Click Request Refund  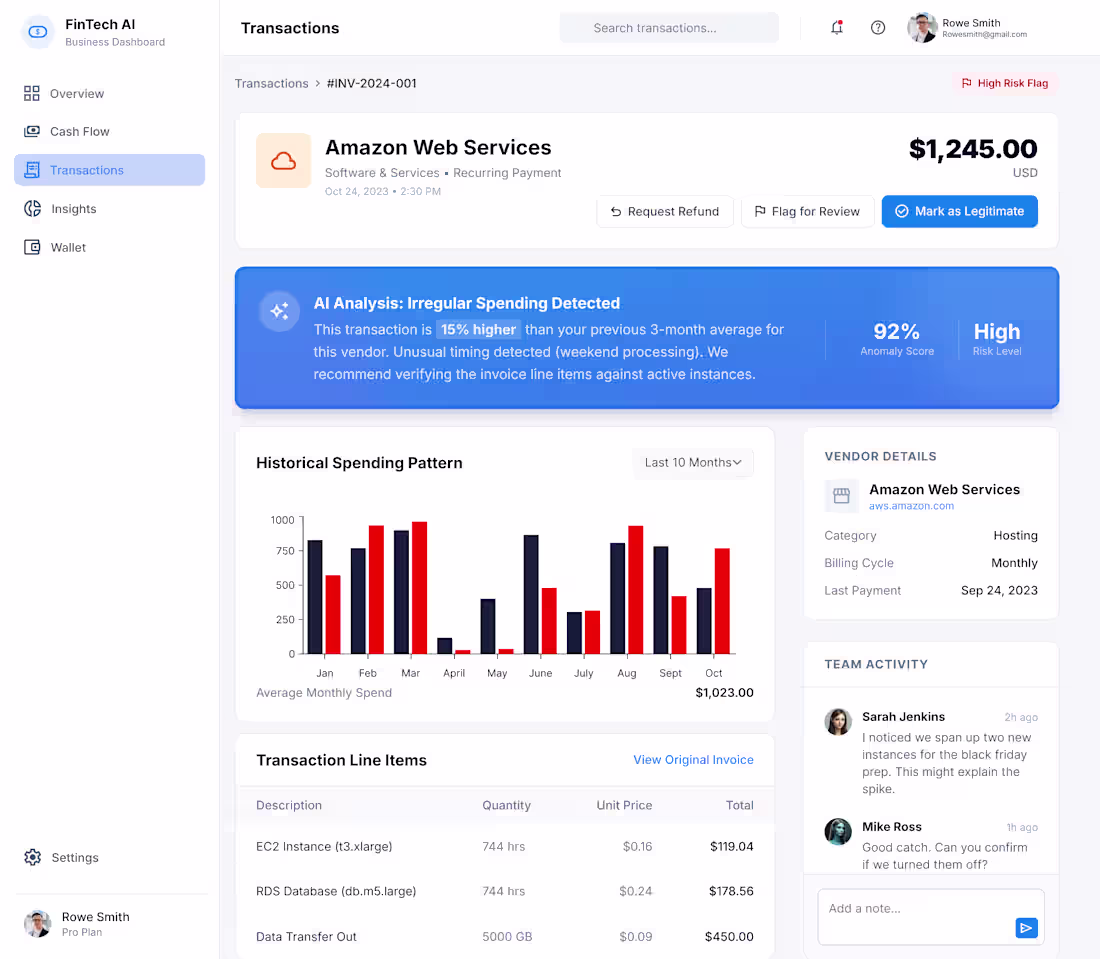(x=664, y=211)
